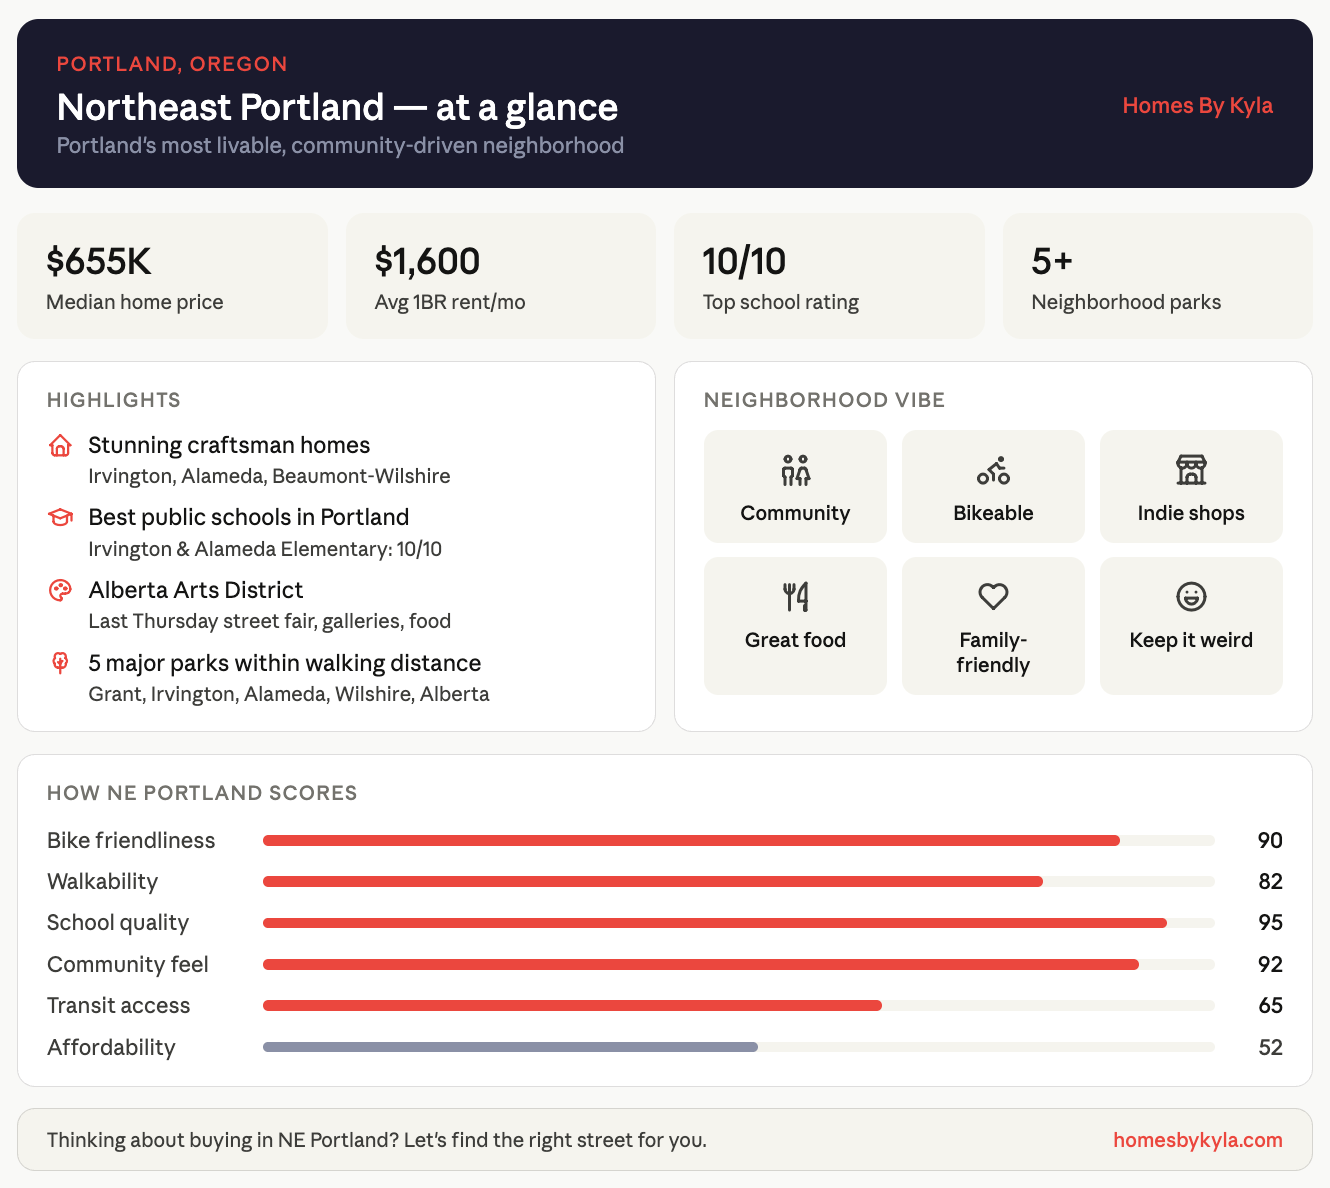Click Irvington & Alameda Elementary: 10/10 text

tap(265, 549)
